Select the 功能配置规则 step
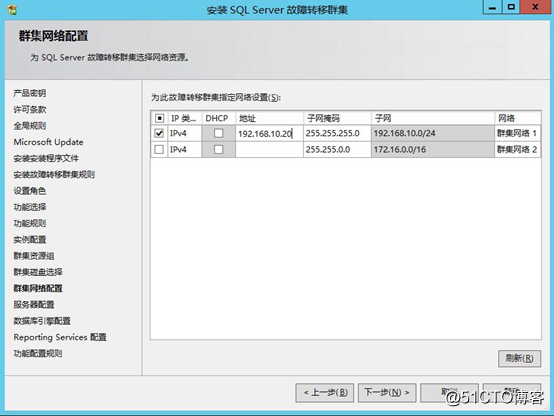The height and width of the screenshot is (416, 554). click(x=38, y=353)
